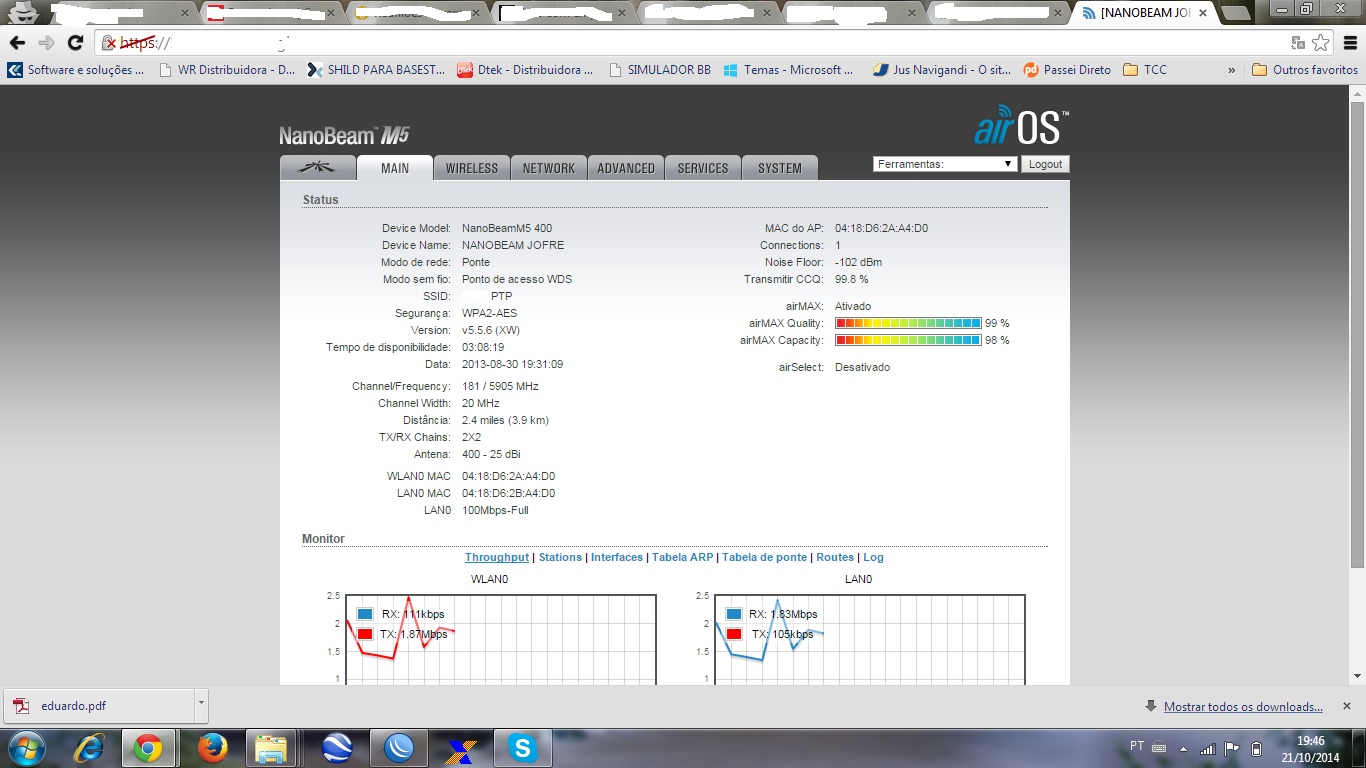This screenshot has height=768, width=1366.
Task: Open the Interfaces monitor link
Action: pyautogui.click(x=617, y=557)
